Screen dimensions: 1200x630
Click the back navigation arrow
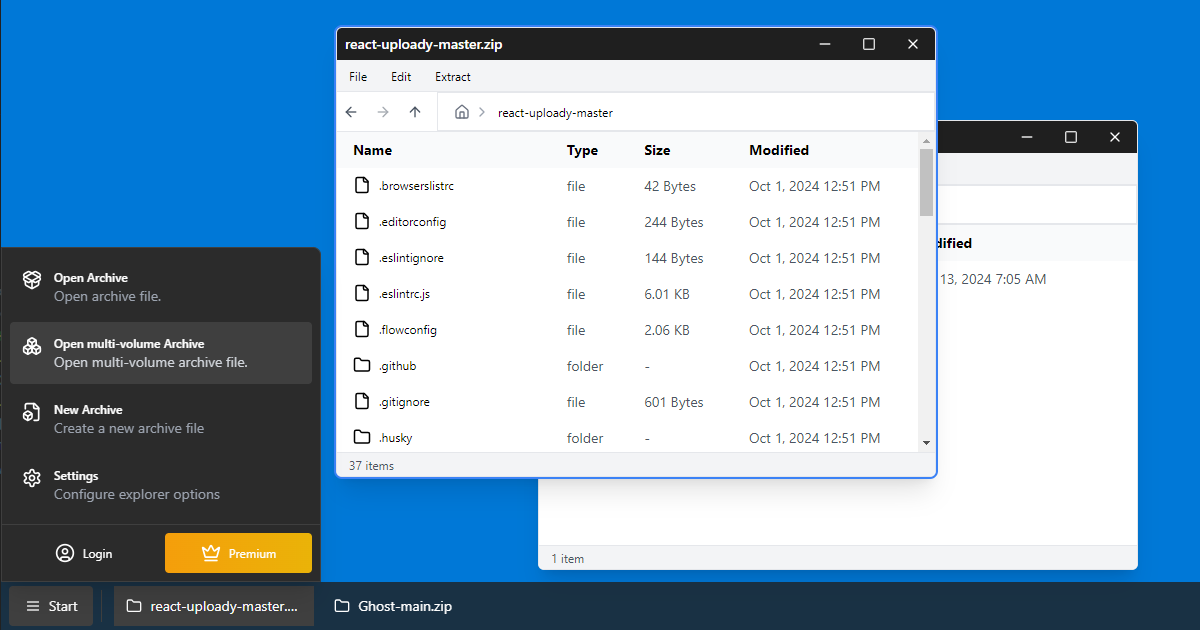point(351,112)
